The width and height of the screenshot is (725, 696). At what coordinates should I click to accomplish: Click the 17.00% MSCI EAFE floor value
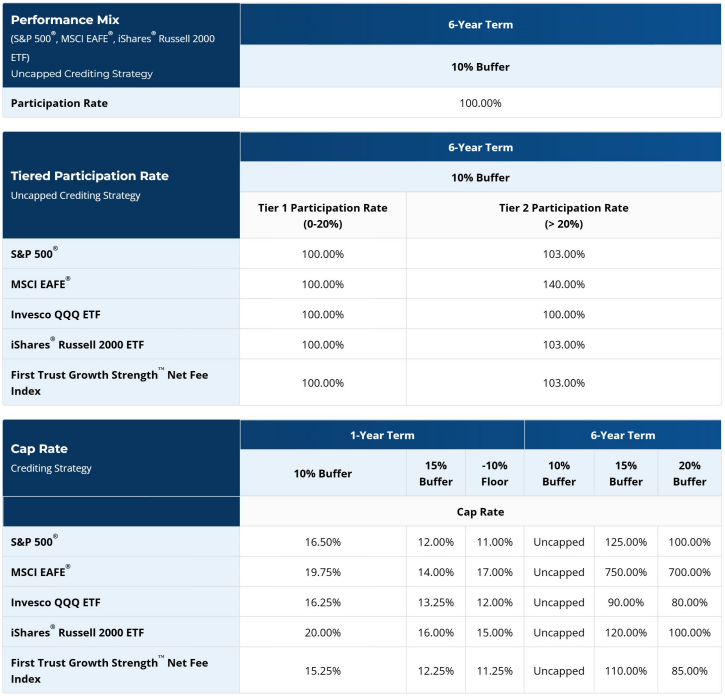coord(495,572)
